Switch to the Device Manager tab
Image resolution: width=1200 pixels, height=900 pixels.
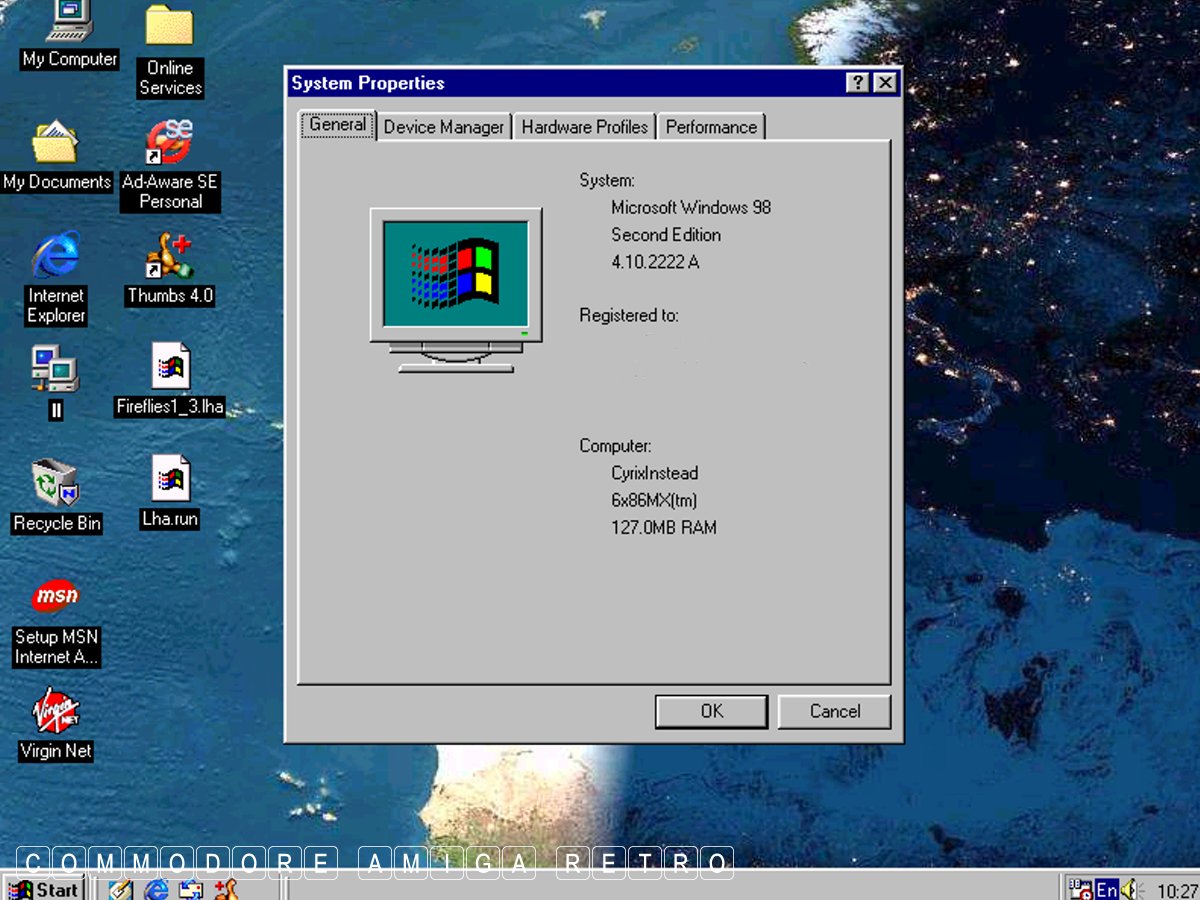(x=444, y=127)
